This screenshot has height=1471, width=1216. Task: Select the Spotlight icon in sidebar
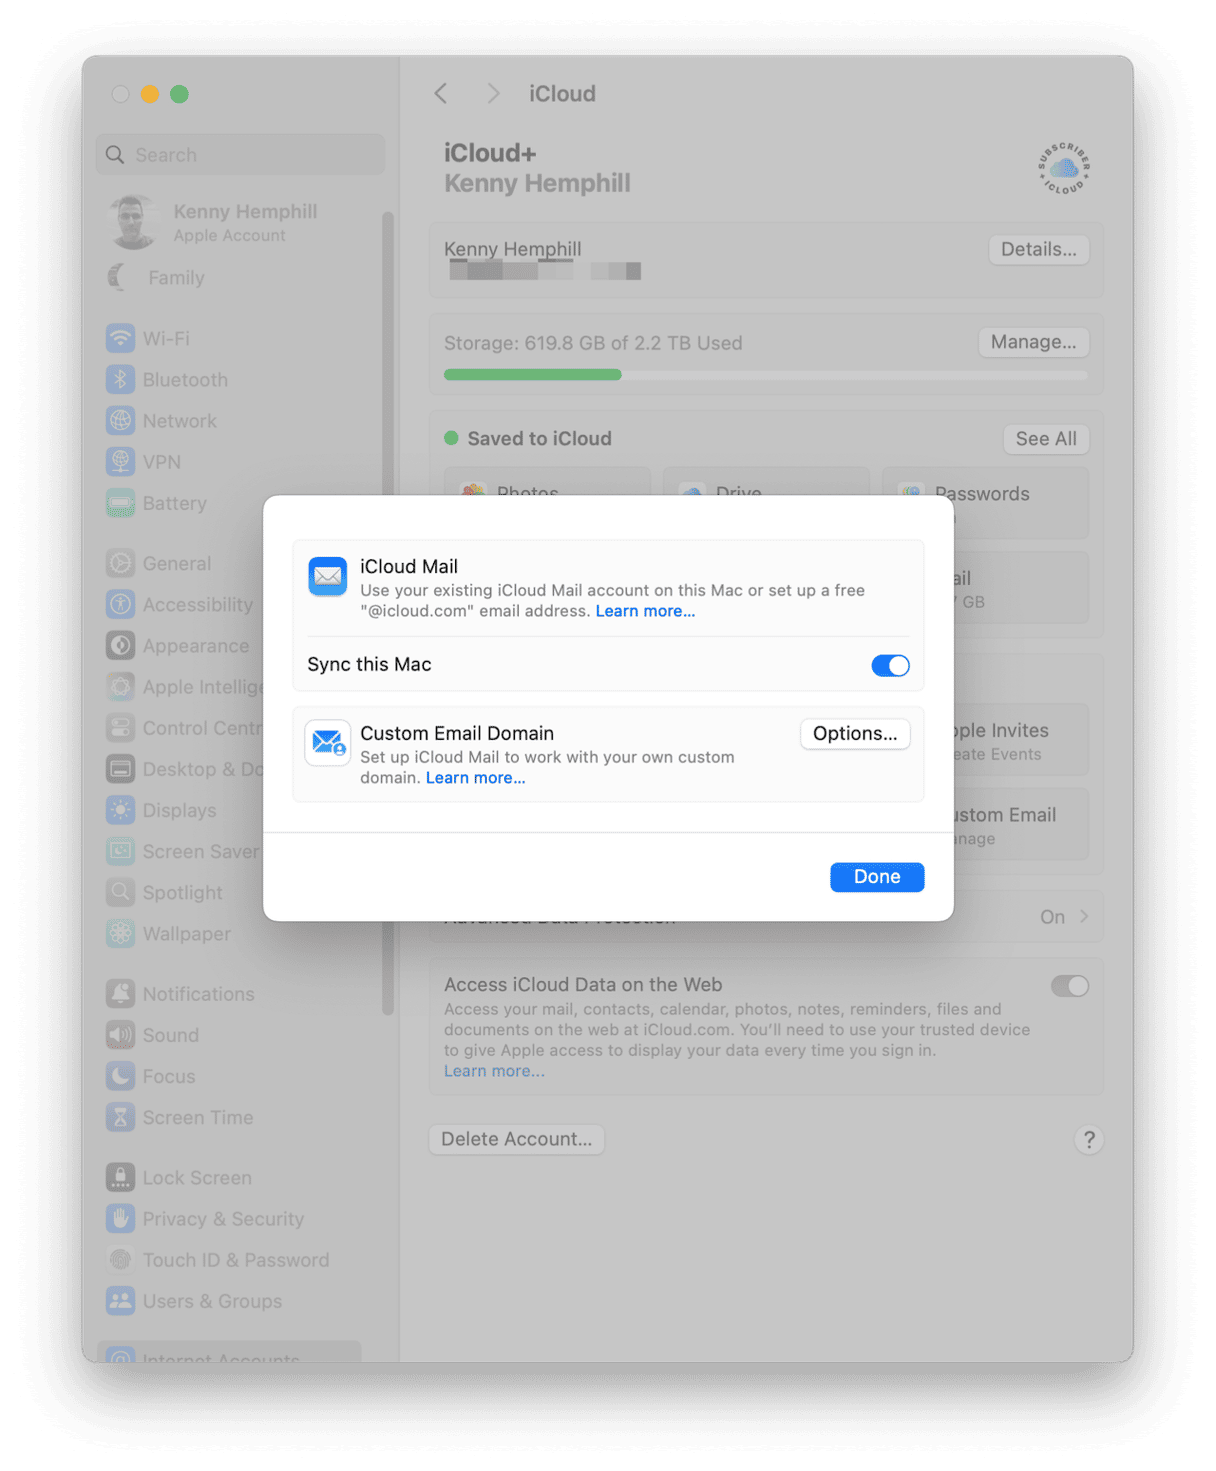click(x=120, y=892)
